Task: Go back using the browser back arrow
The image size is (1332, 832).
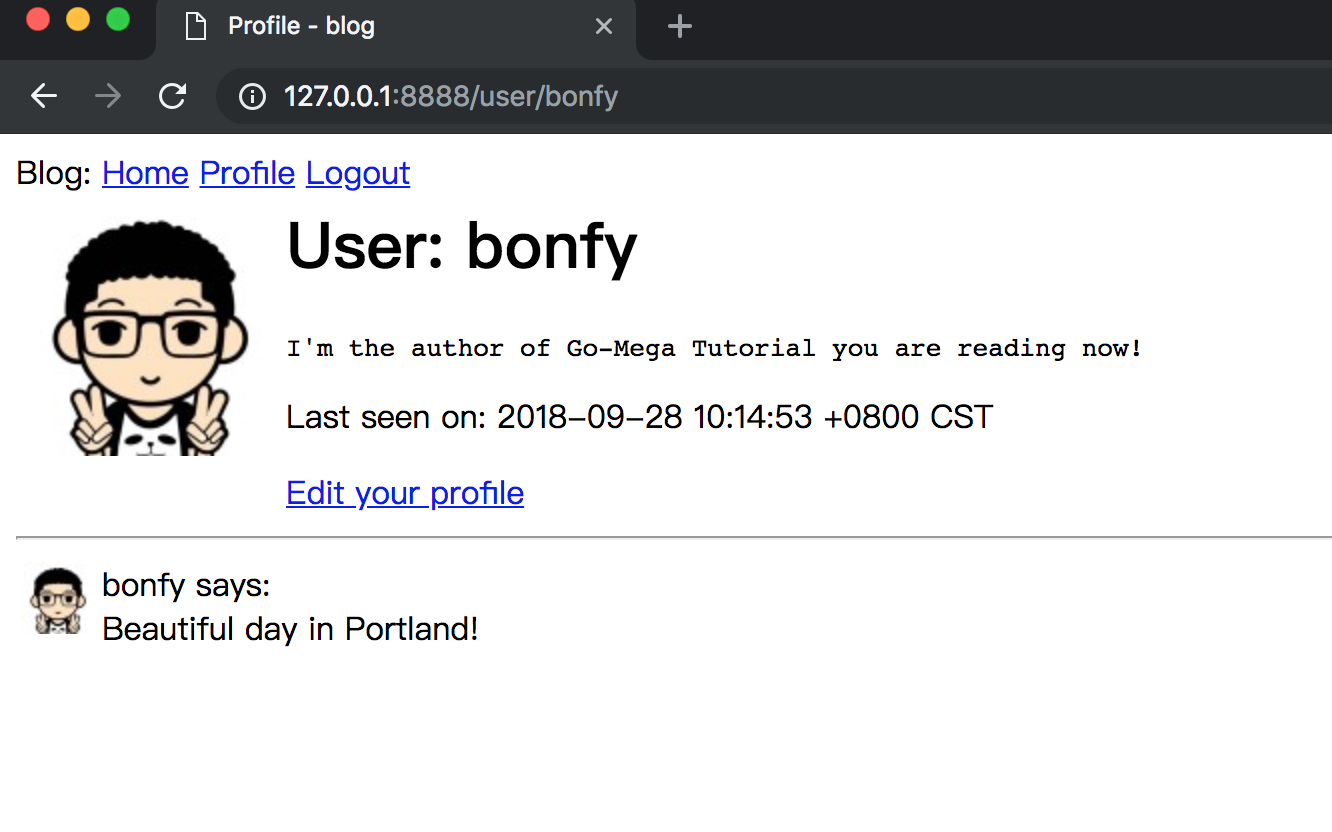Action: coord(44,96)
